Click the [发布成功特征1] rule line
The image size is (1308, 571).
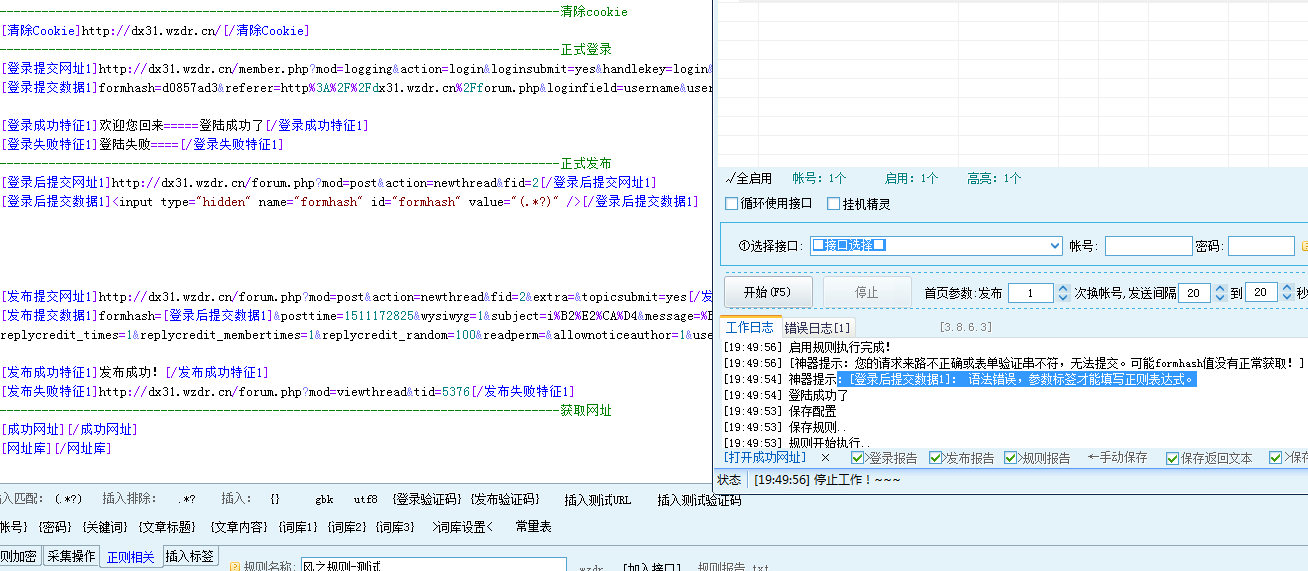coord(134,373)
